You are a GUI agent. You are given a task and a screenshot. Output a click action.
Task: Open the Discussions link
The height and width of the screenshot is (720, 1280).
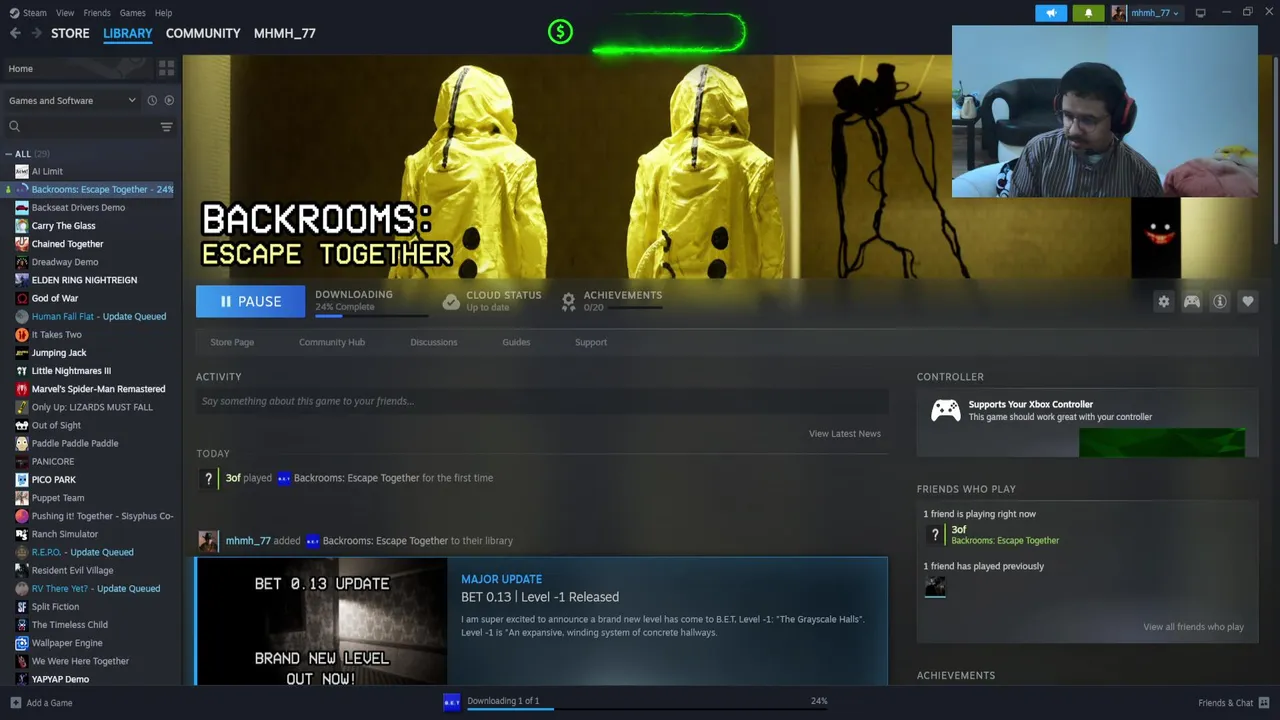coord(434,342)
